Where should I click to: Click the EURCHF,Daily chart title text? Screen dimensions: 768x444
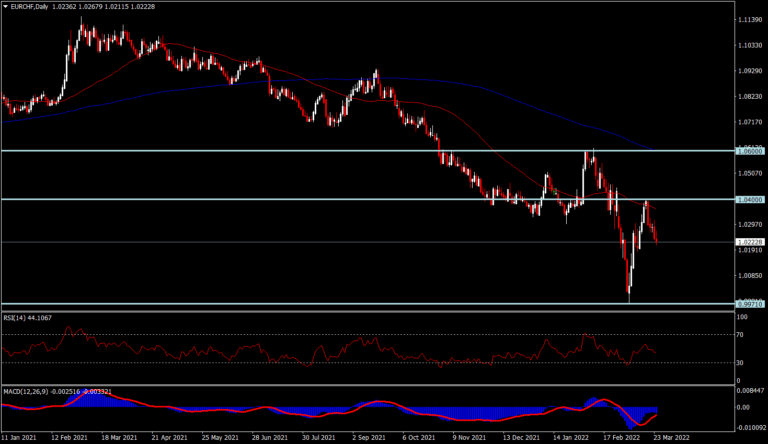[29, 7]
